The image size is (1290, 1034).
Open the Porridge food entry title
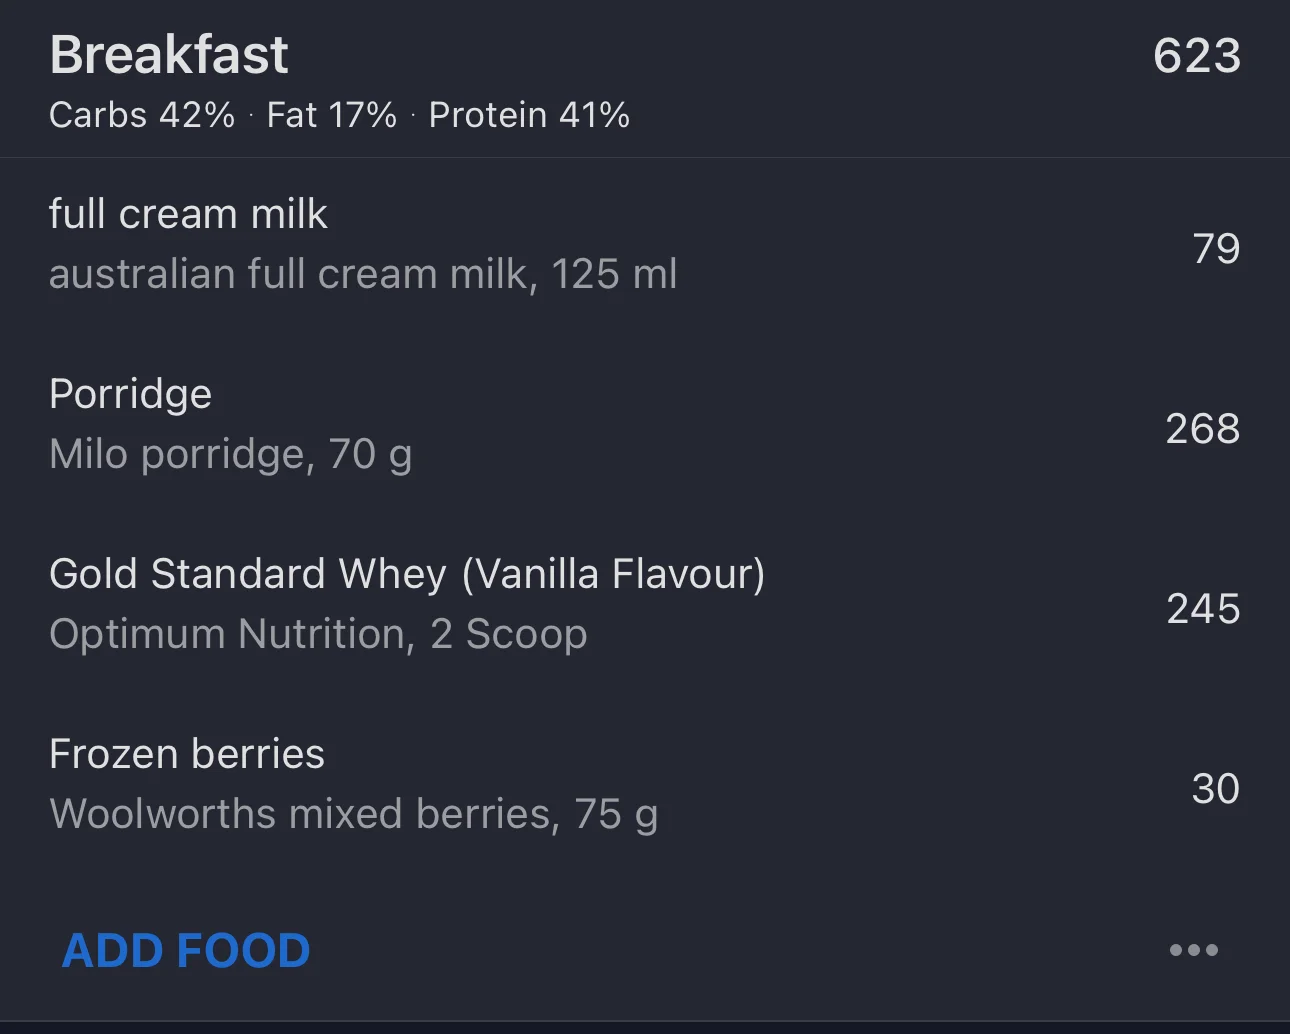click(x=131, y=394)
